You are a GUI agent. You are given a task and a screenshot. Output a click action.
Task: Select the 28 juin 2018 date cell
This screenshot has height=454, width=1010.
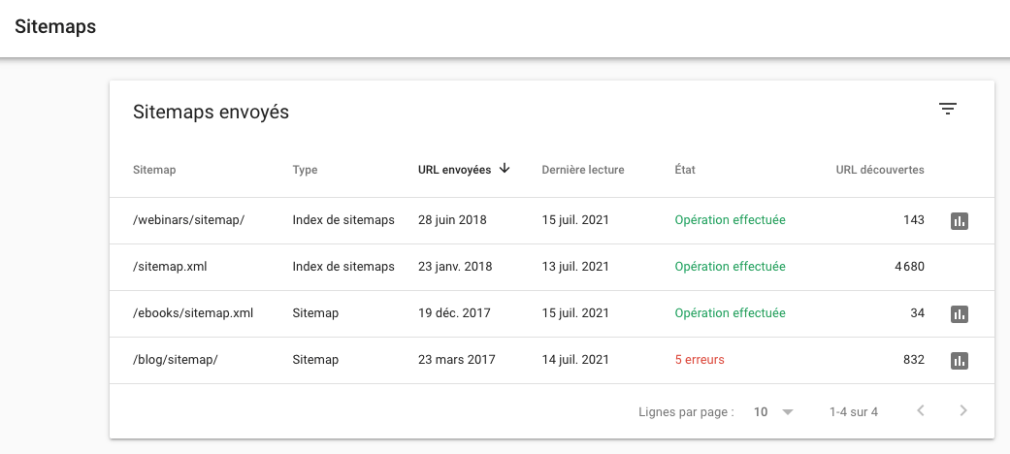452,220
